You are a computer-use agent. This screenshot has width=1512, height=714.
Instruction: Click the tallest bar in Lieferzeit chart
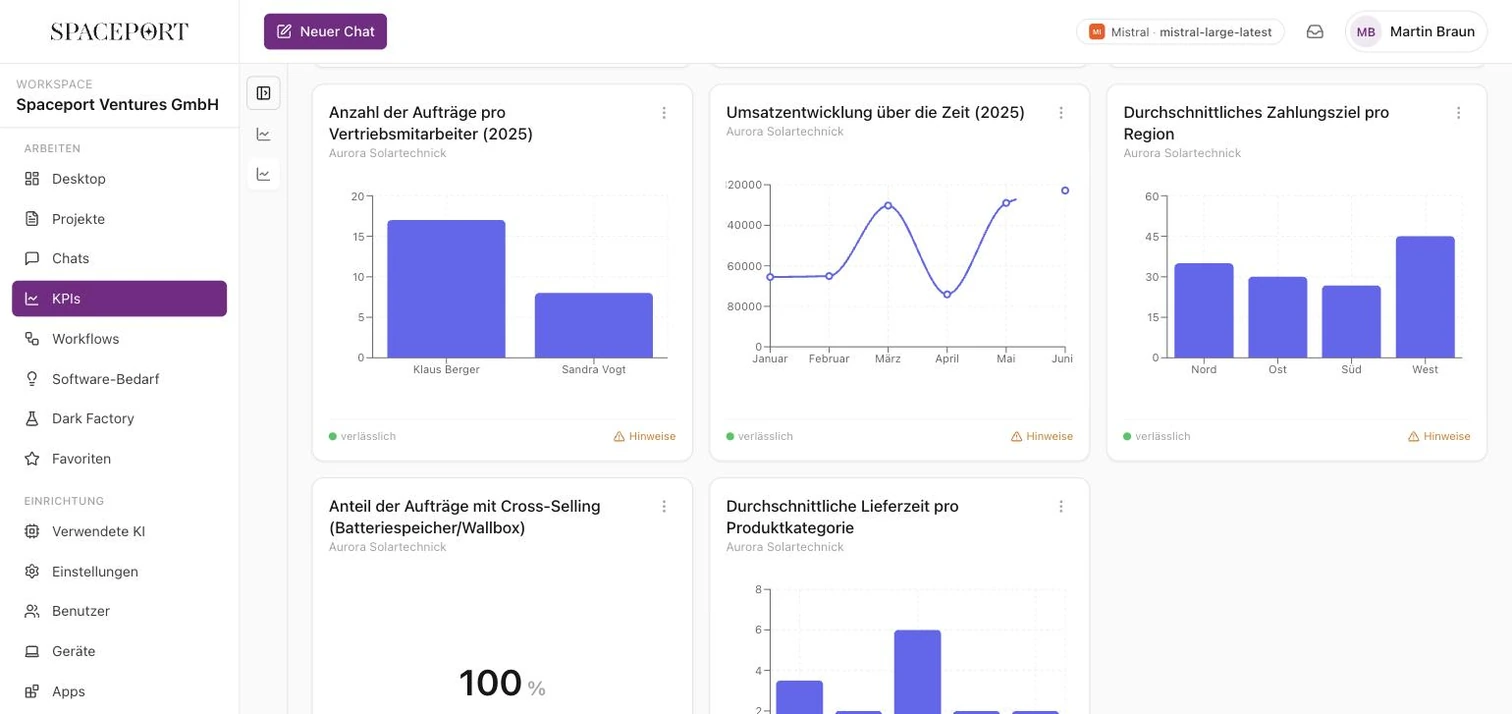tap(917, 672)
